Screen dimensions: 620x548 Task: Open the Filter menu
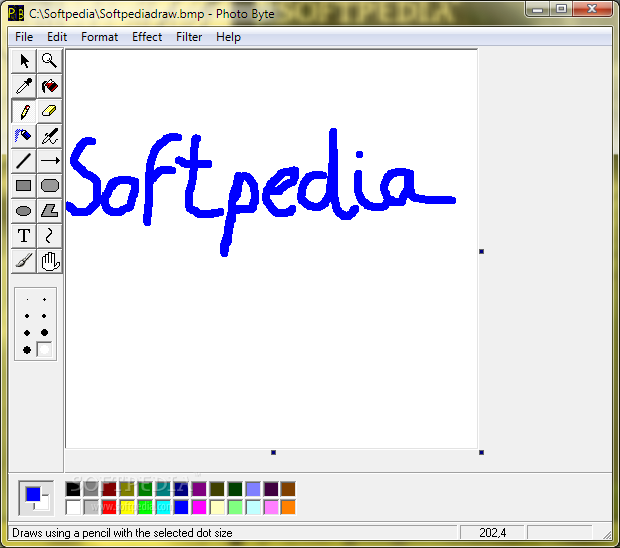point(189,37)
